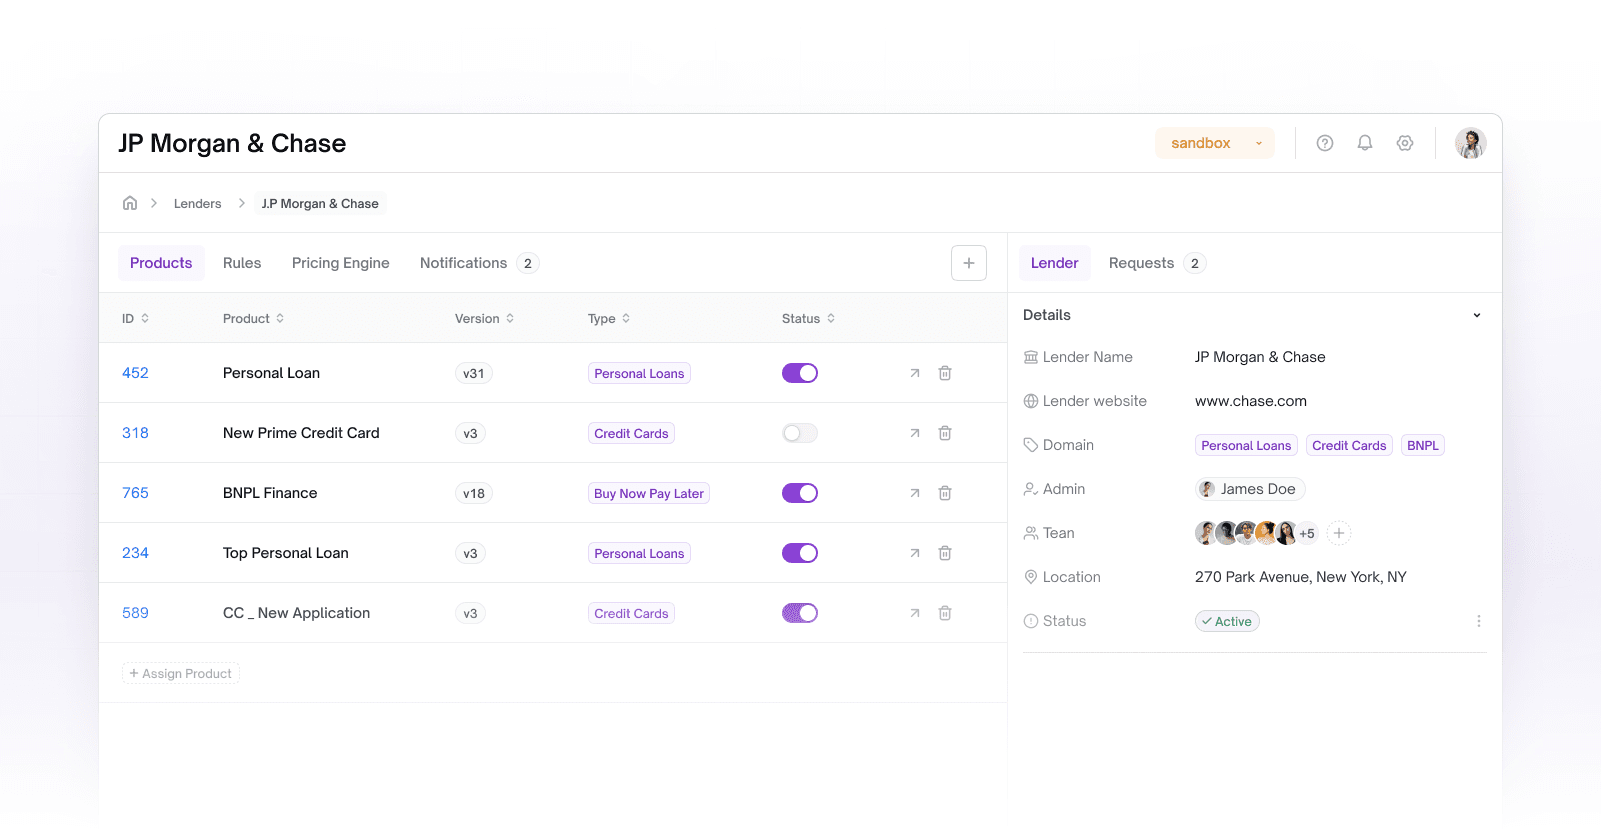
Task: Click the plus button beside Notifications tab
Action: [x=969, y=263]
